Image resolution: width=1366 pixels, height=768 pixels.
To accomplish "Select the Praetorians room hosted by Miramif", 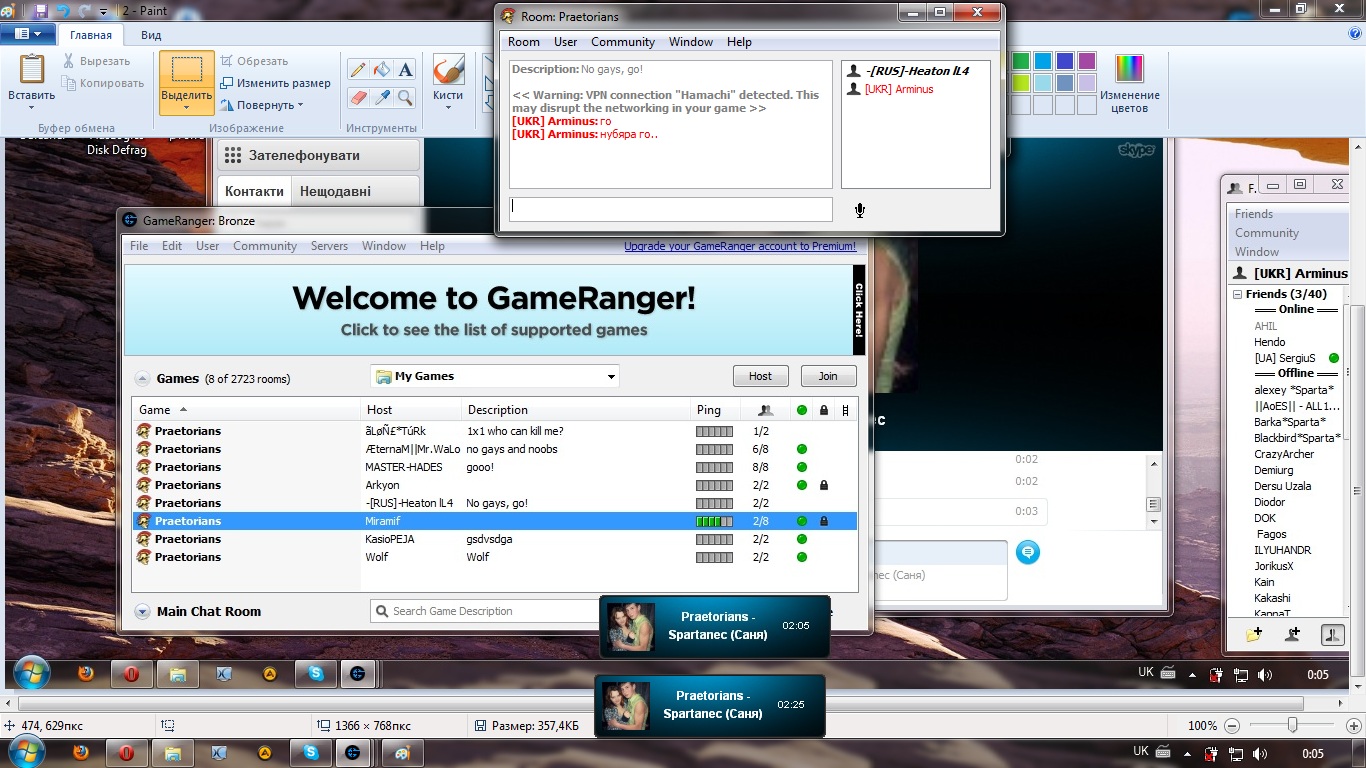I will (x=495, y=521).
